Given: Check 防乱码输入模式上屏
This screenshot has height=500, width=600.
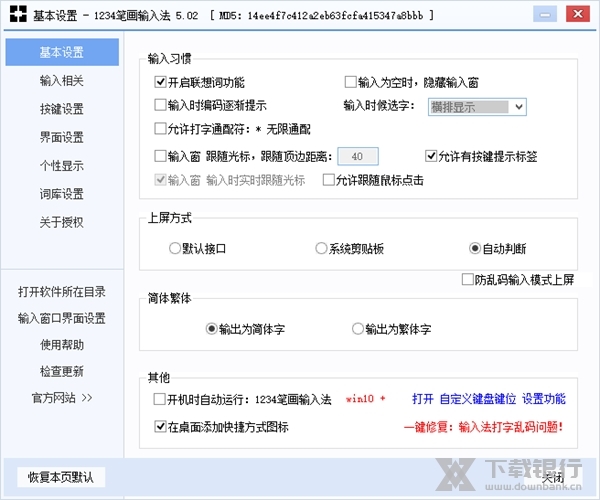Looking at the screenshot, I should pyautogui.click(x=468, y=280).
